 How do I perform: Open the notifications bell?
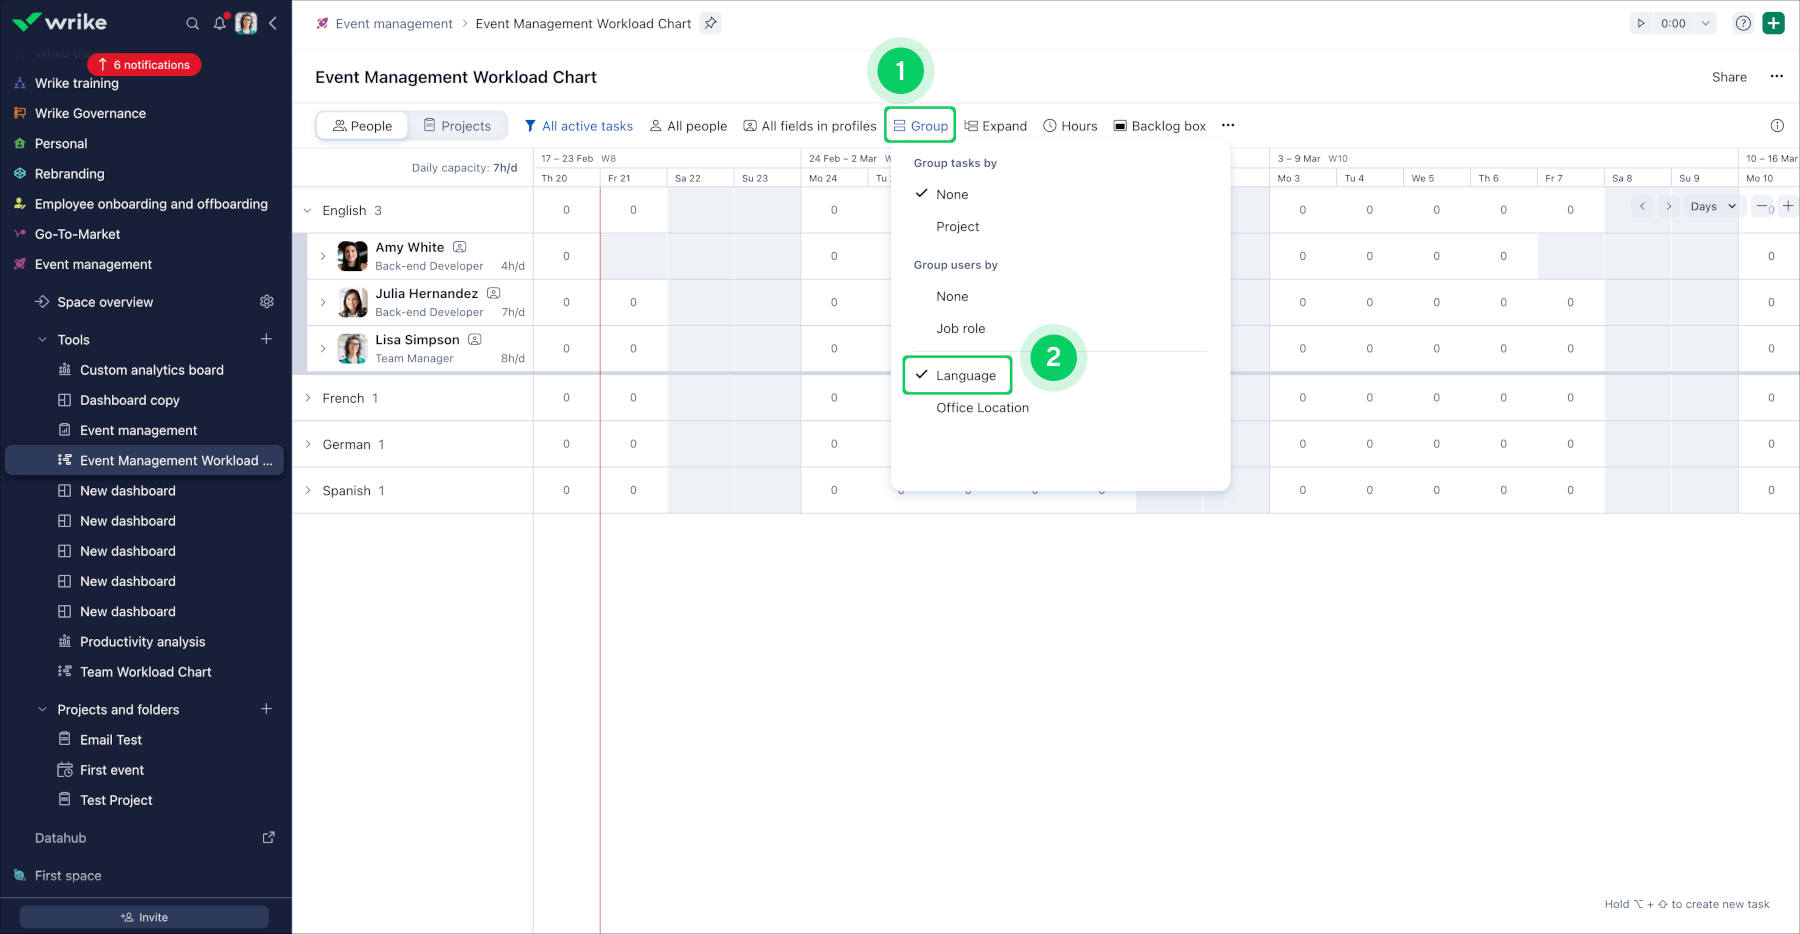(x=220, y=23)
